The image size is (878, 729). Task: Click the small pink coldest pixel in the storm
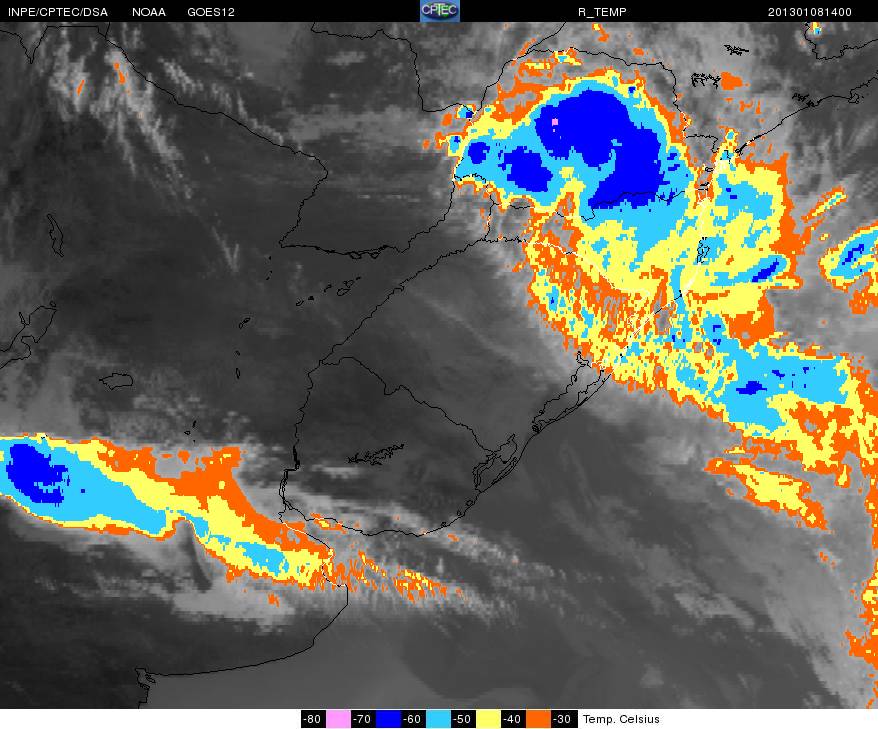[x=555, y=121]
